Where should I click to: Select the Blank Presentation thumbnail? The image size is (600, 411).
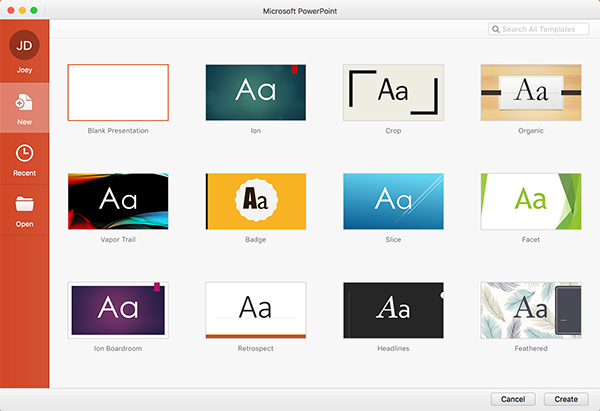[118, 92]
